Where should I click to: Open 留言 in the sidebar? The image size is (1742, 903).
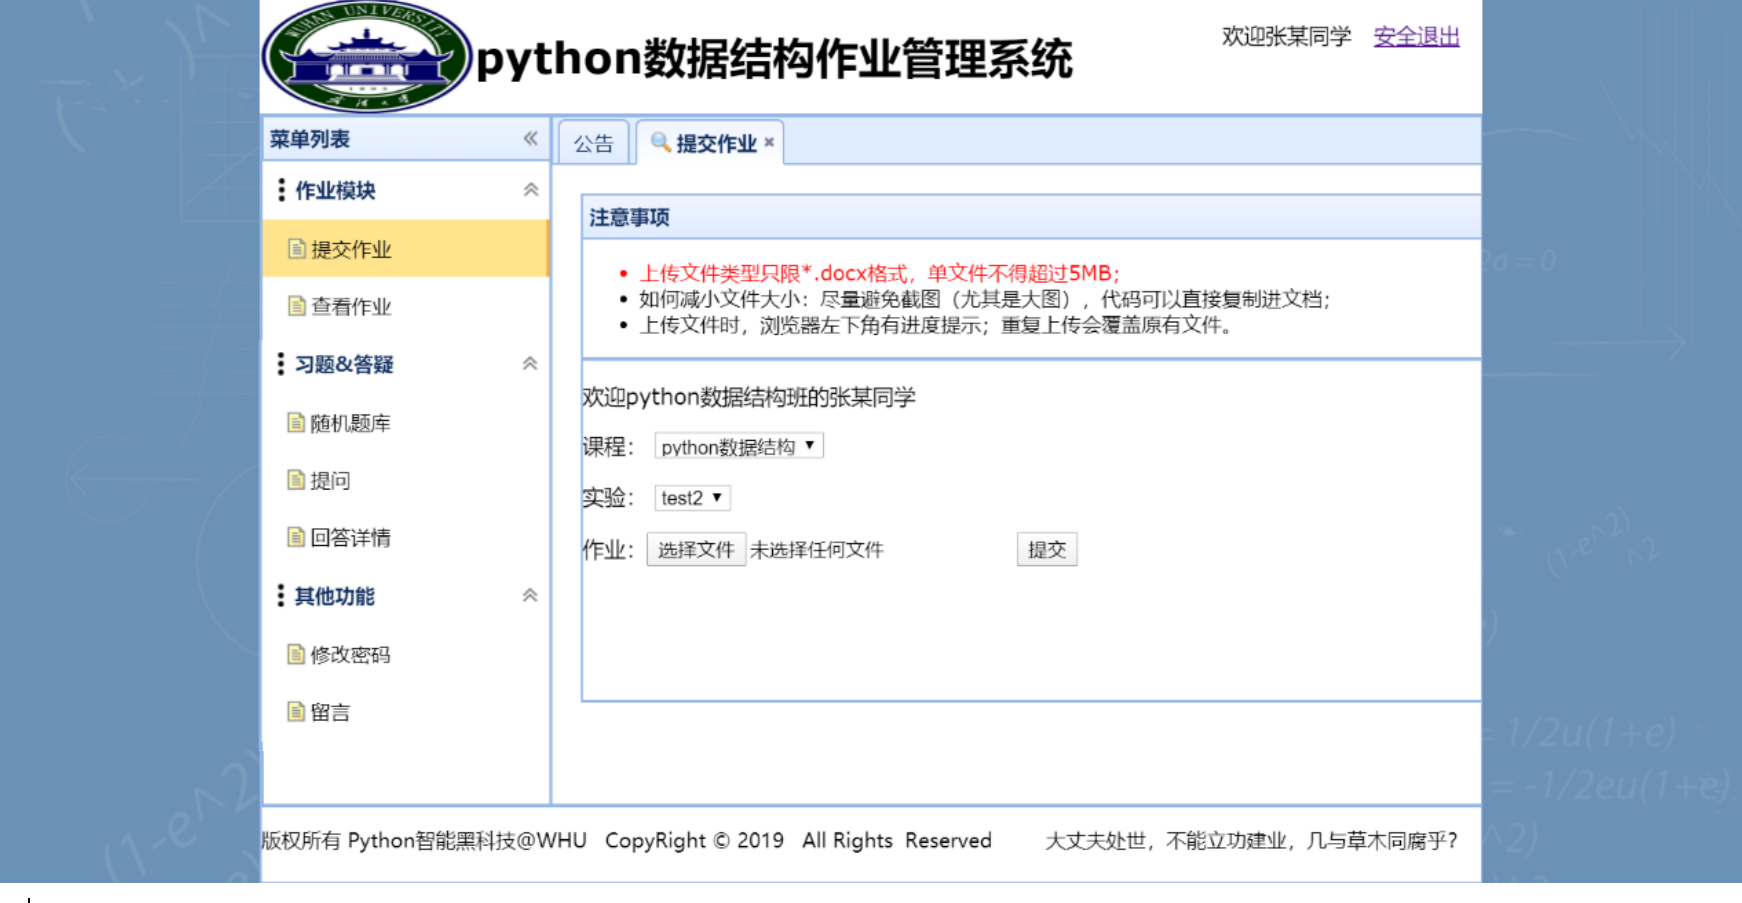(406, 712)
